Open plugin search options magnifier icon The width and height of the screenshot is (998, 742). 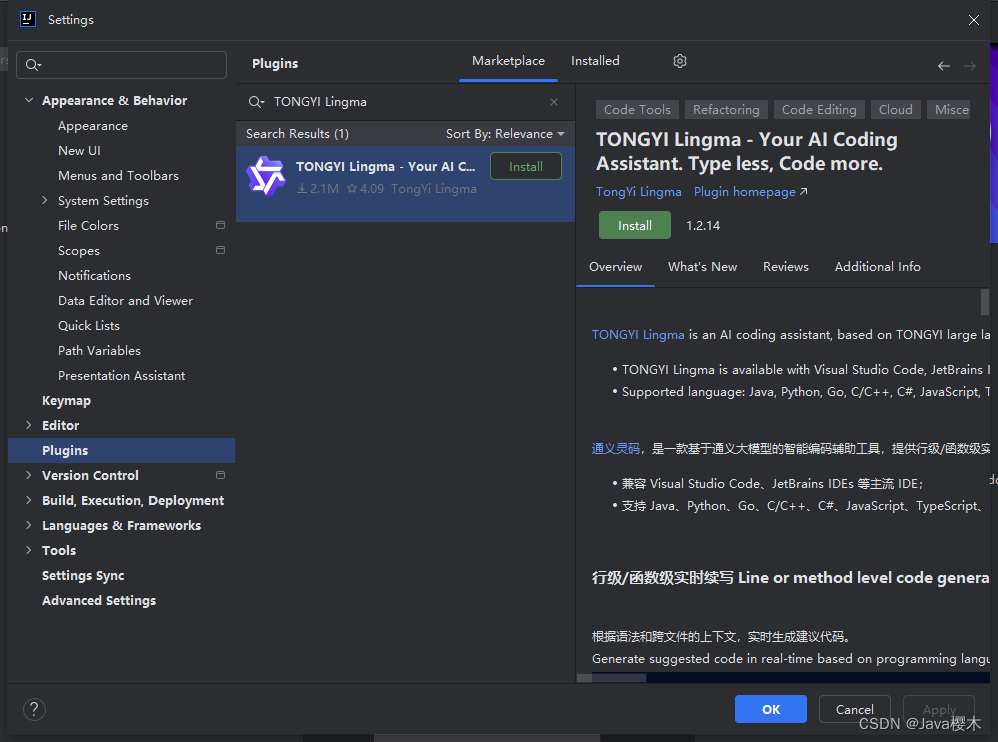[x=257, y=102]
